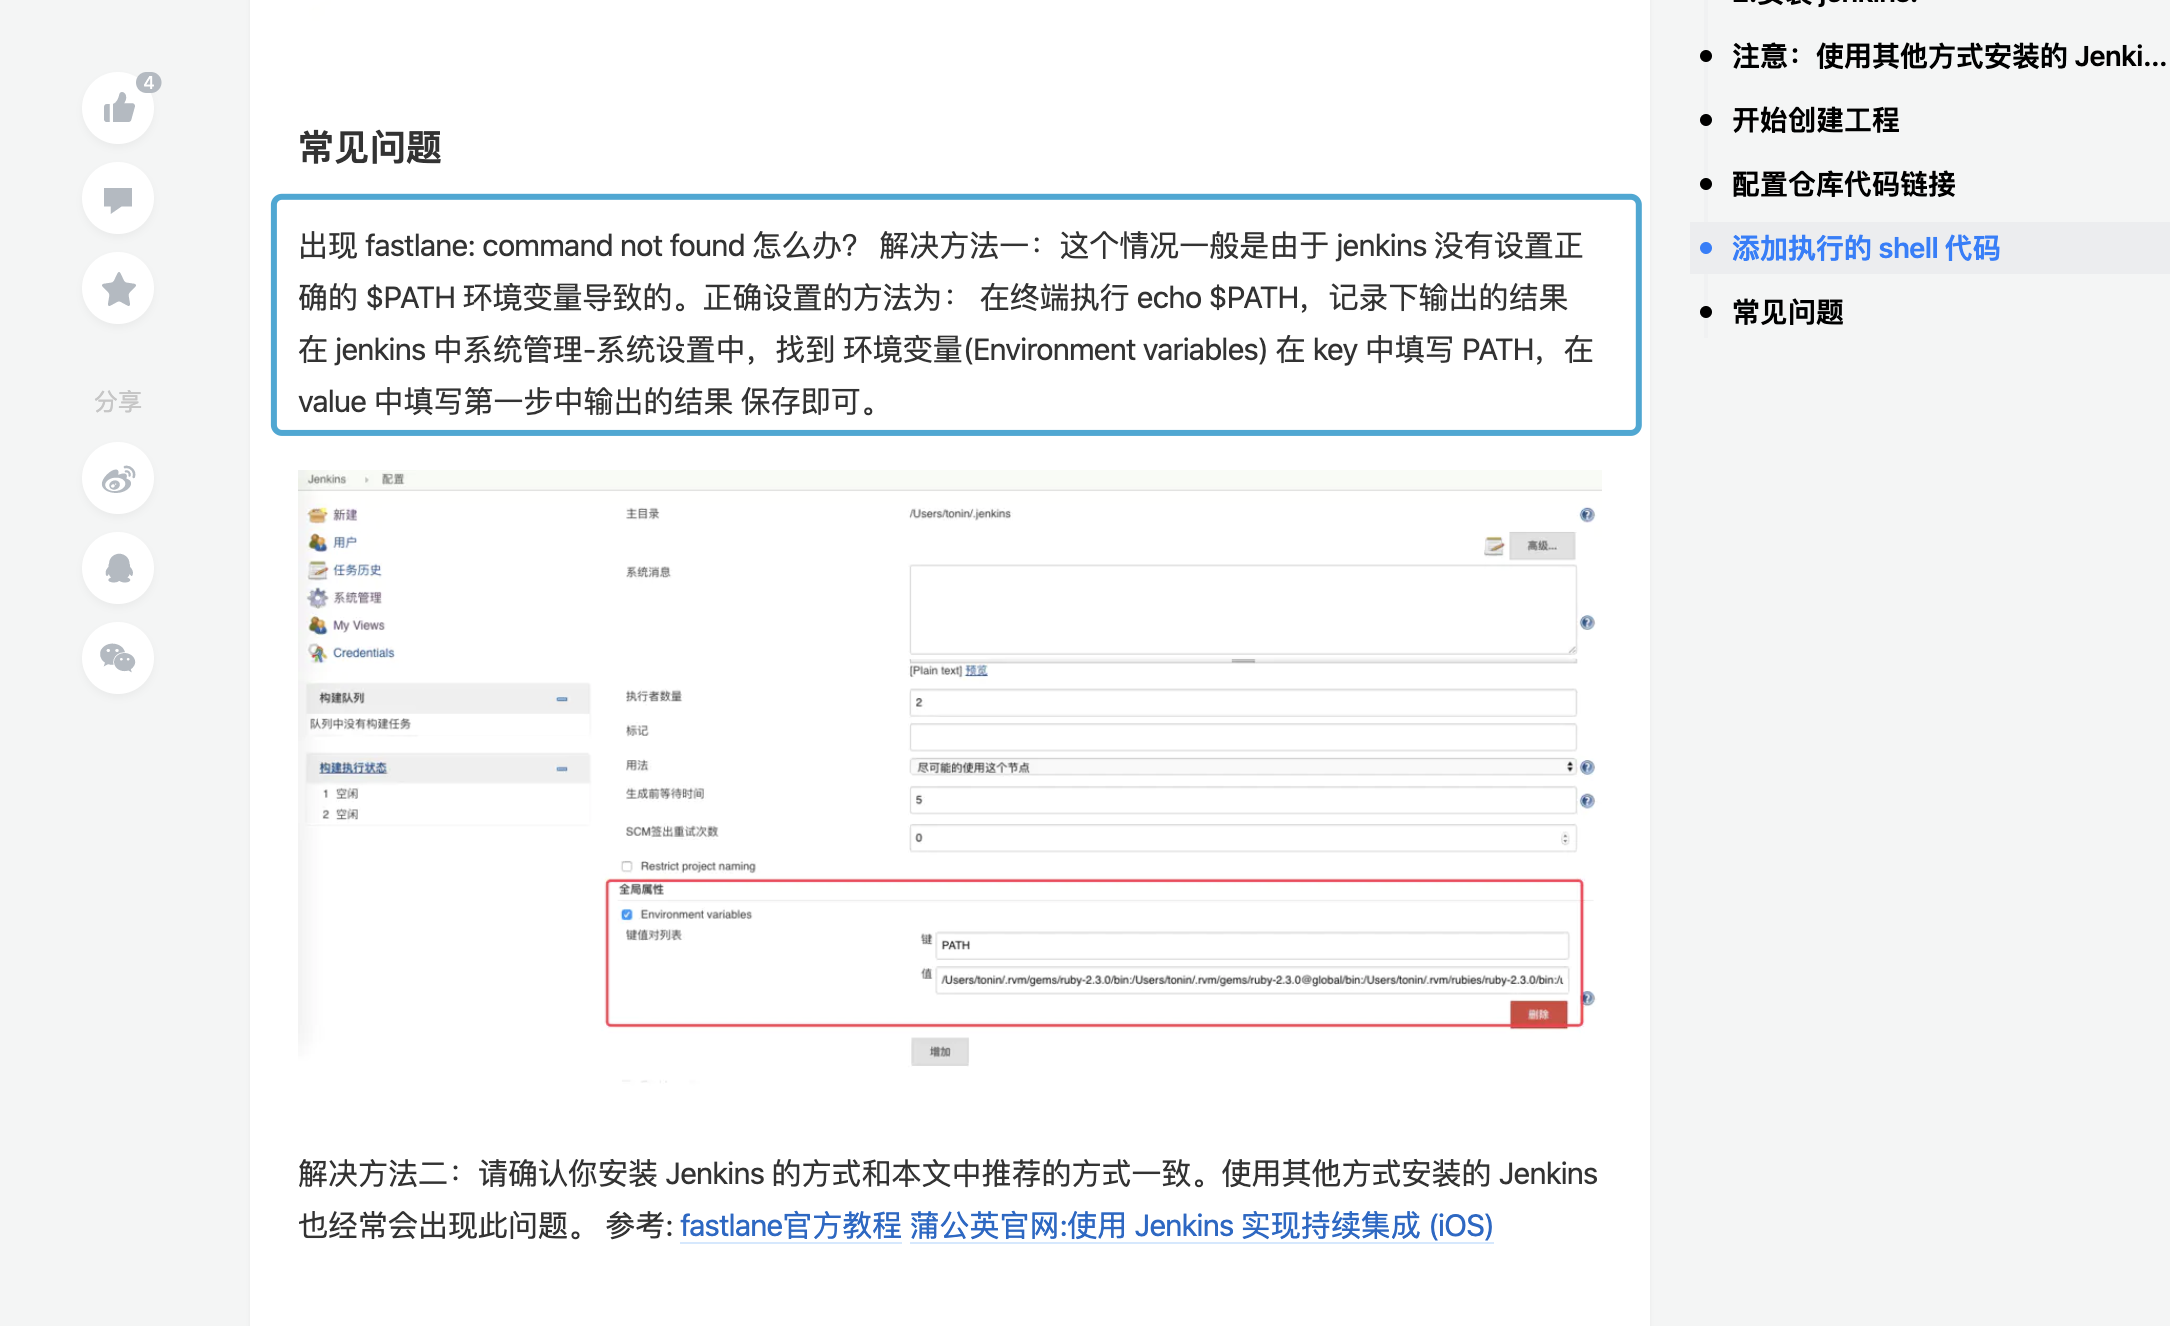Click the thumbs-up like icon
The height and width of the screenshot is (1326, 2170).
coord(118,108)
